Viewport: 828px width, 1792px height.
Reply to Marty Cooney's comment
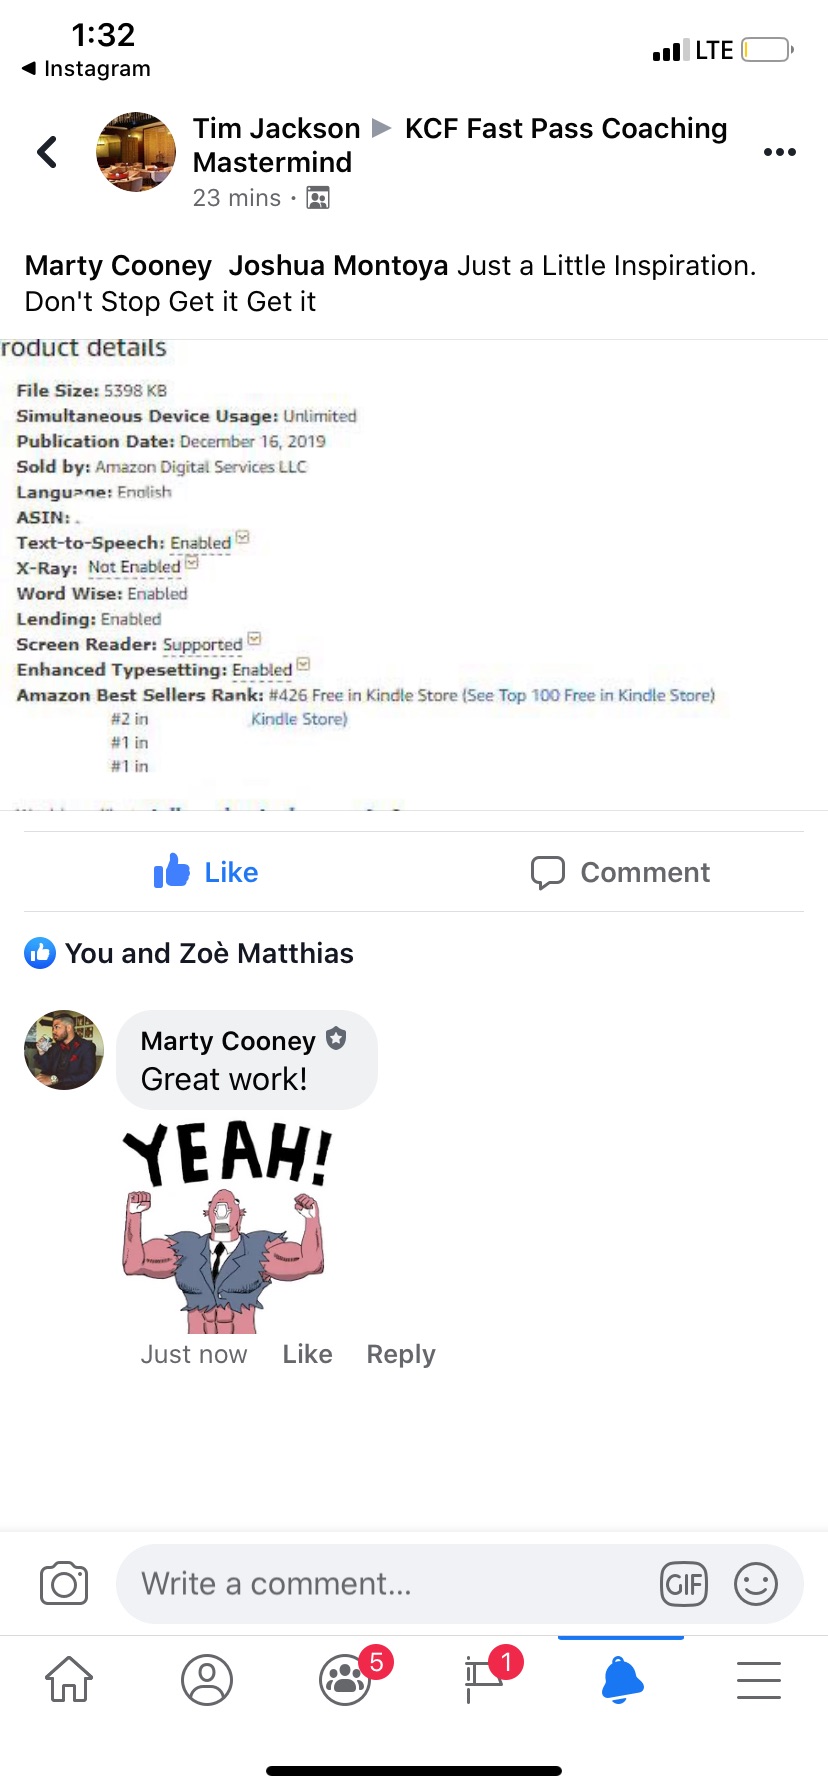pos(401,1354)
